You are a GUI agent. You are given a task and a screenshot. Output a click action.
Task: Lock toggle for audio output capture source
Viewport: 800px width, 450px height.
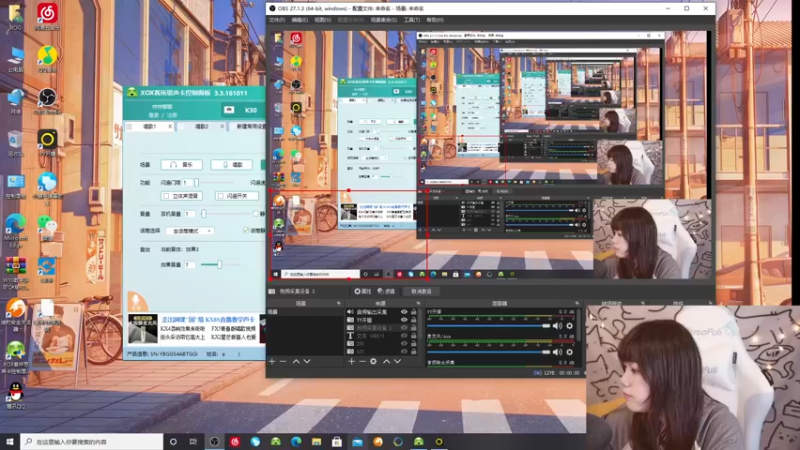click(x=413, y=312)
